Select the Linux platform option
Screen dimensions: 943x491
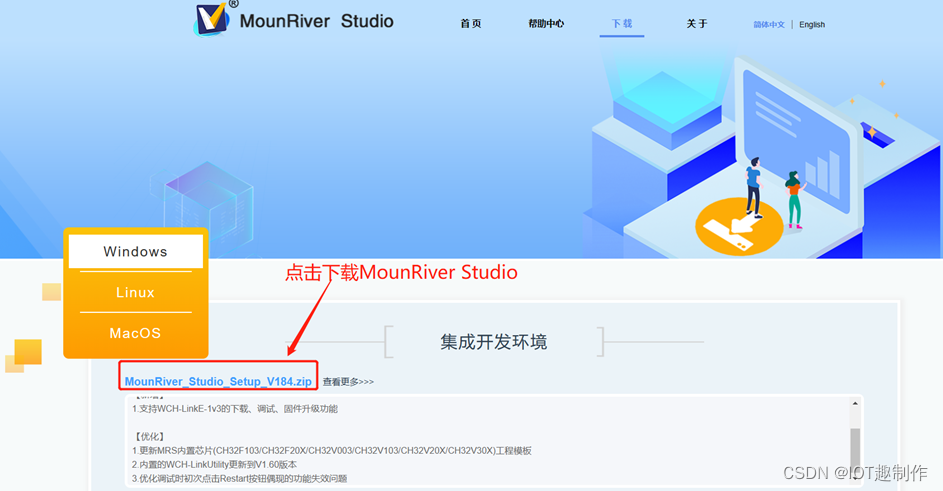tap(135, 292)
